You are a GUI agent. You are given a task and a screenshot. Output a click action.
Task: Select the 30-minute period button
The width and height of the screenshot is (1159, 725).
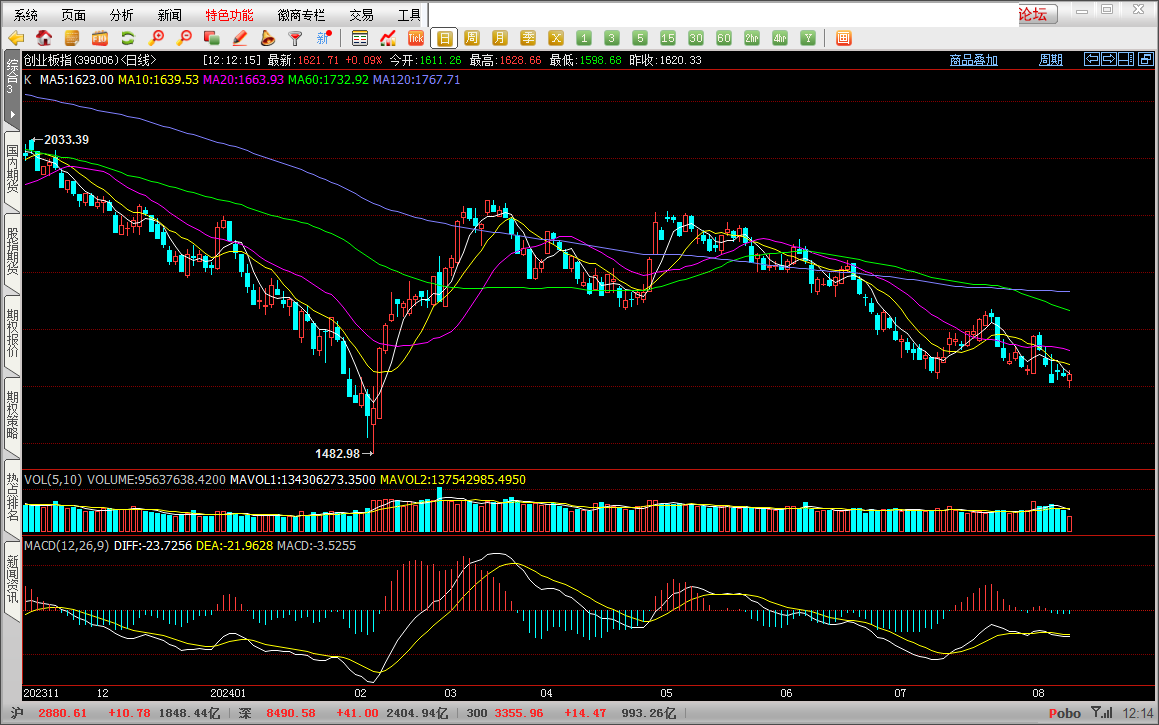coord(696,38)
